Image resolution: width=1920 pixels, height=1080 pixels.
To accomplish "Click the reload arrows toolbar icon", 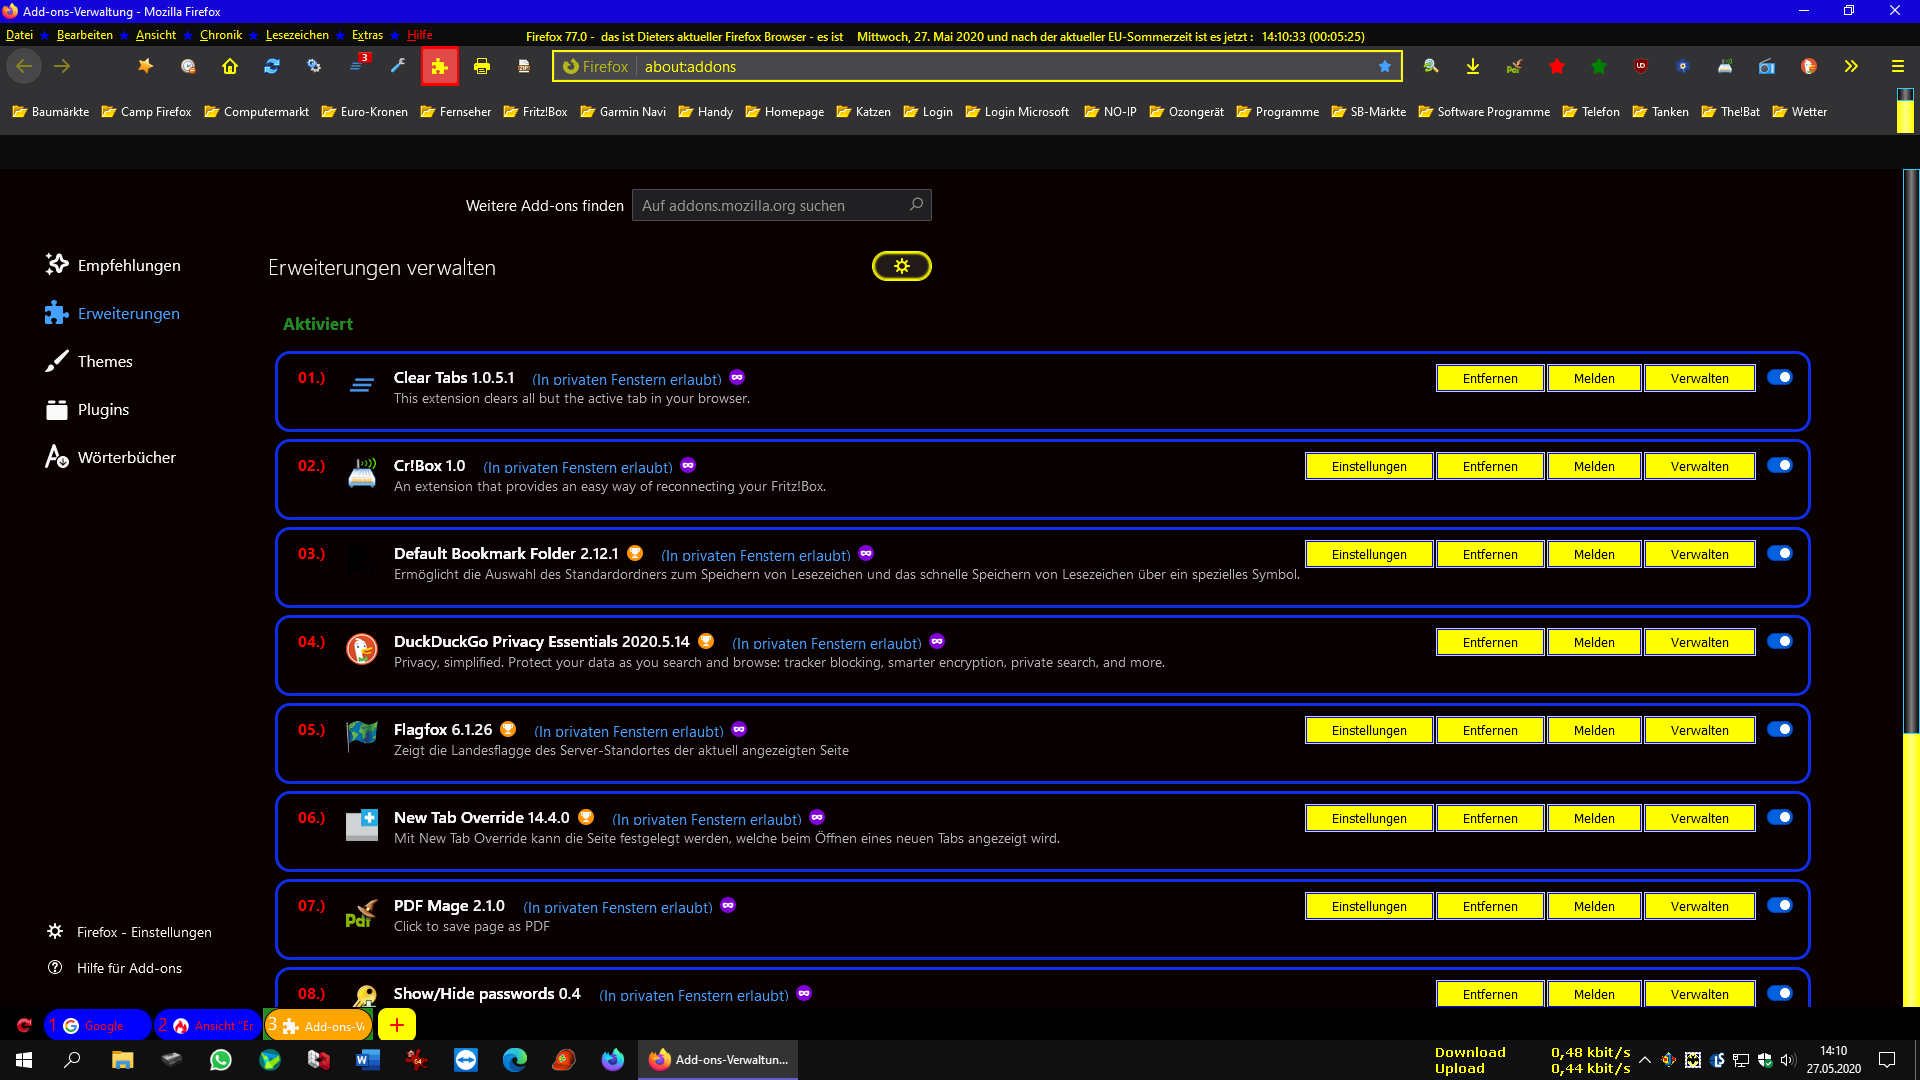I will [x=272, y=66].
